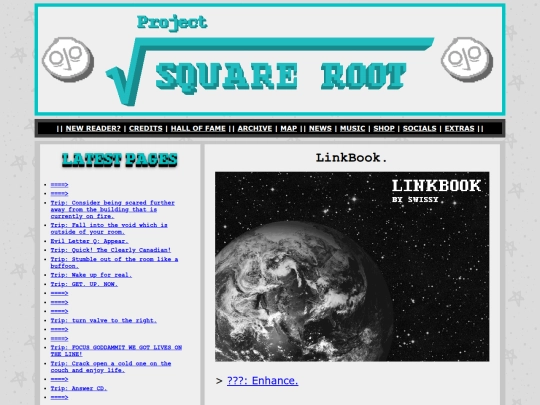The image size is (540, 405).
Task: Open 'Trip: turn valve to the right.' link
Action: click(103, 320)
